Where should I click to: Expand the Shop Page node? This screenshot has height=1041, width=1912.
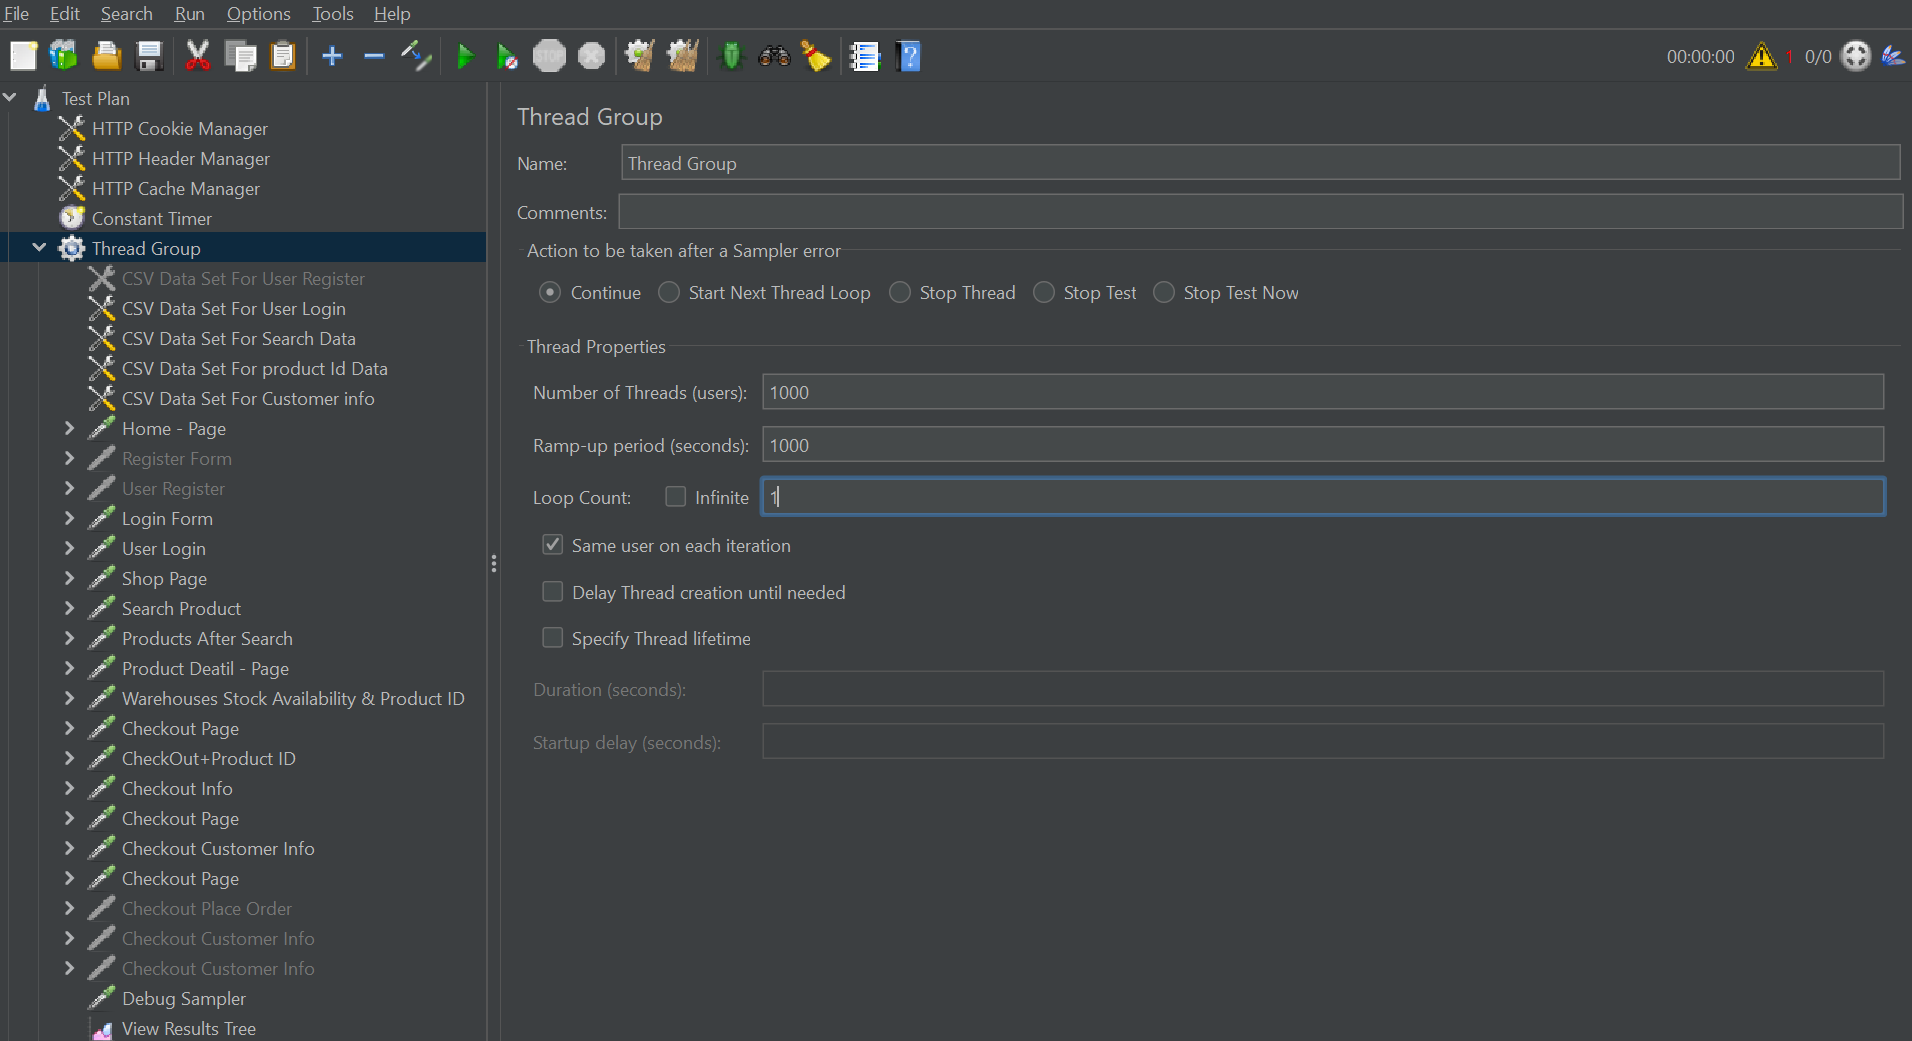69,578
